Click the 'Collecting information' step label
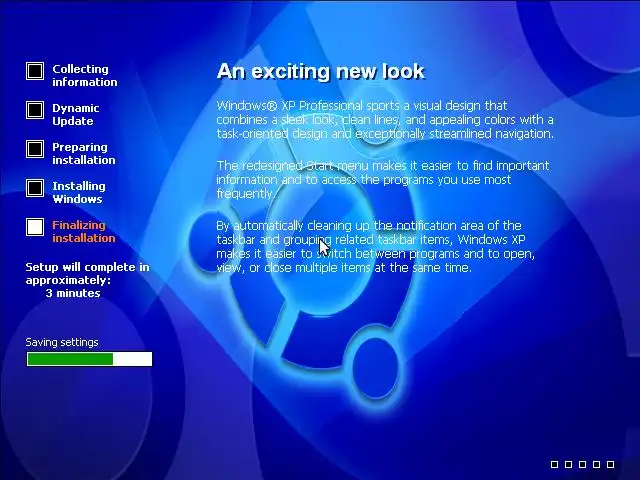The width and height of the screenshot is (640, 480). tap(84, 76)
